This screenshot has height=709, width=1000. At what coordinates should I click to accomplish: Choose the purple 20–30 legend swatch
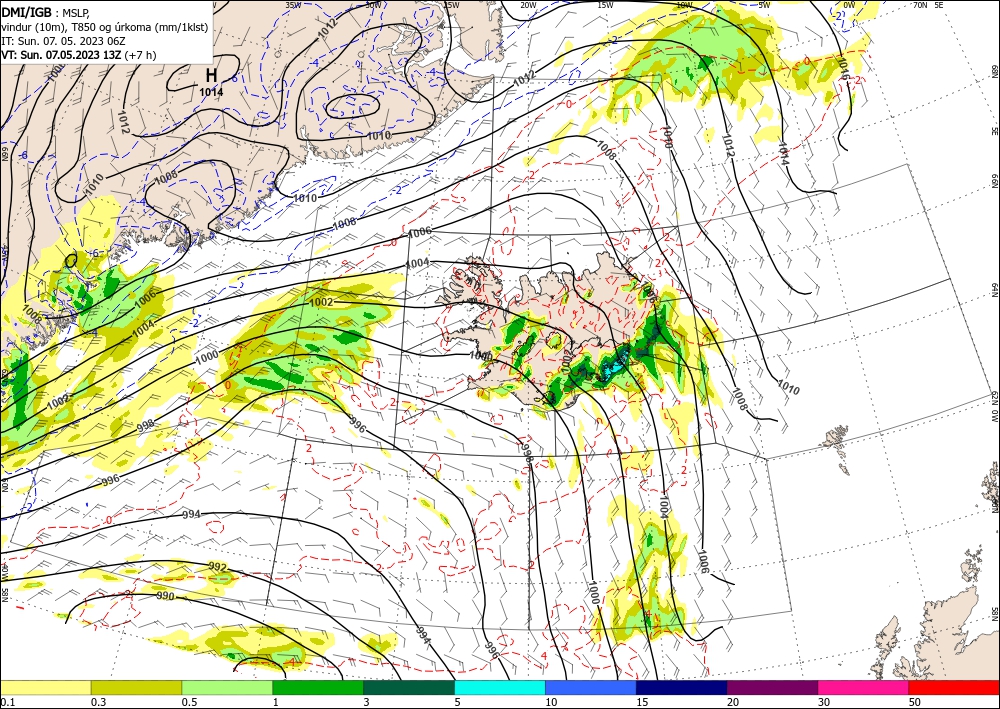coord(772,687)
